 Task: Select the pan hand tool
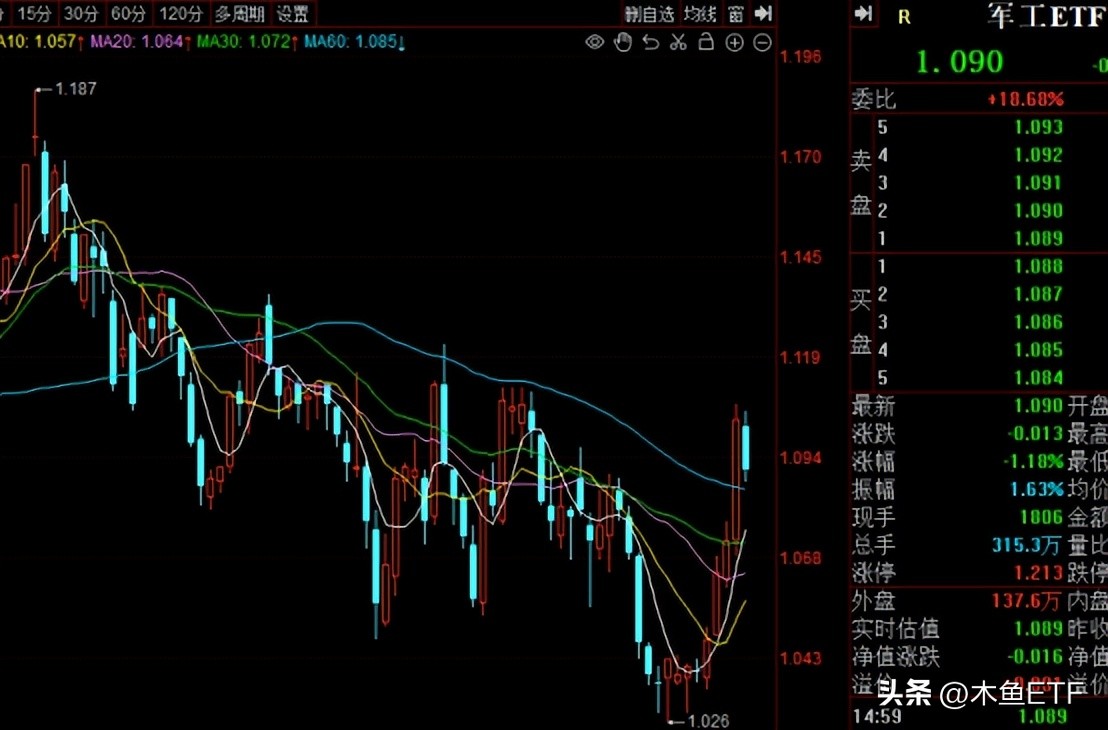[x=622, y=42]
